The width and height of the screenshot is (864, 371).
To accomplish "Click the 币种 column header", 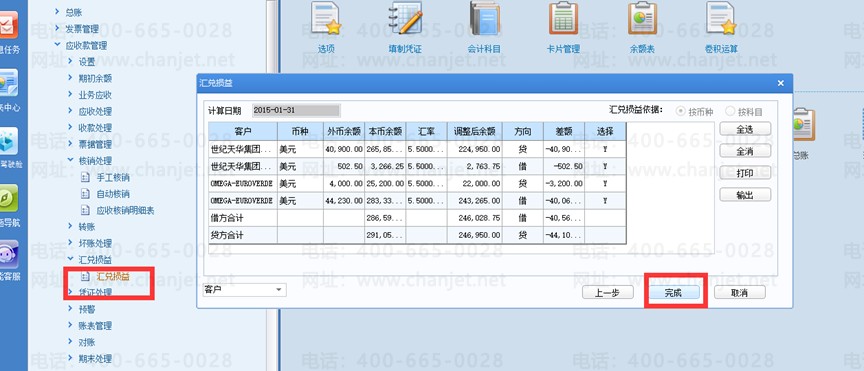I will [x=300, y=131].
